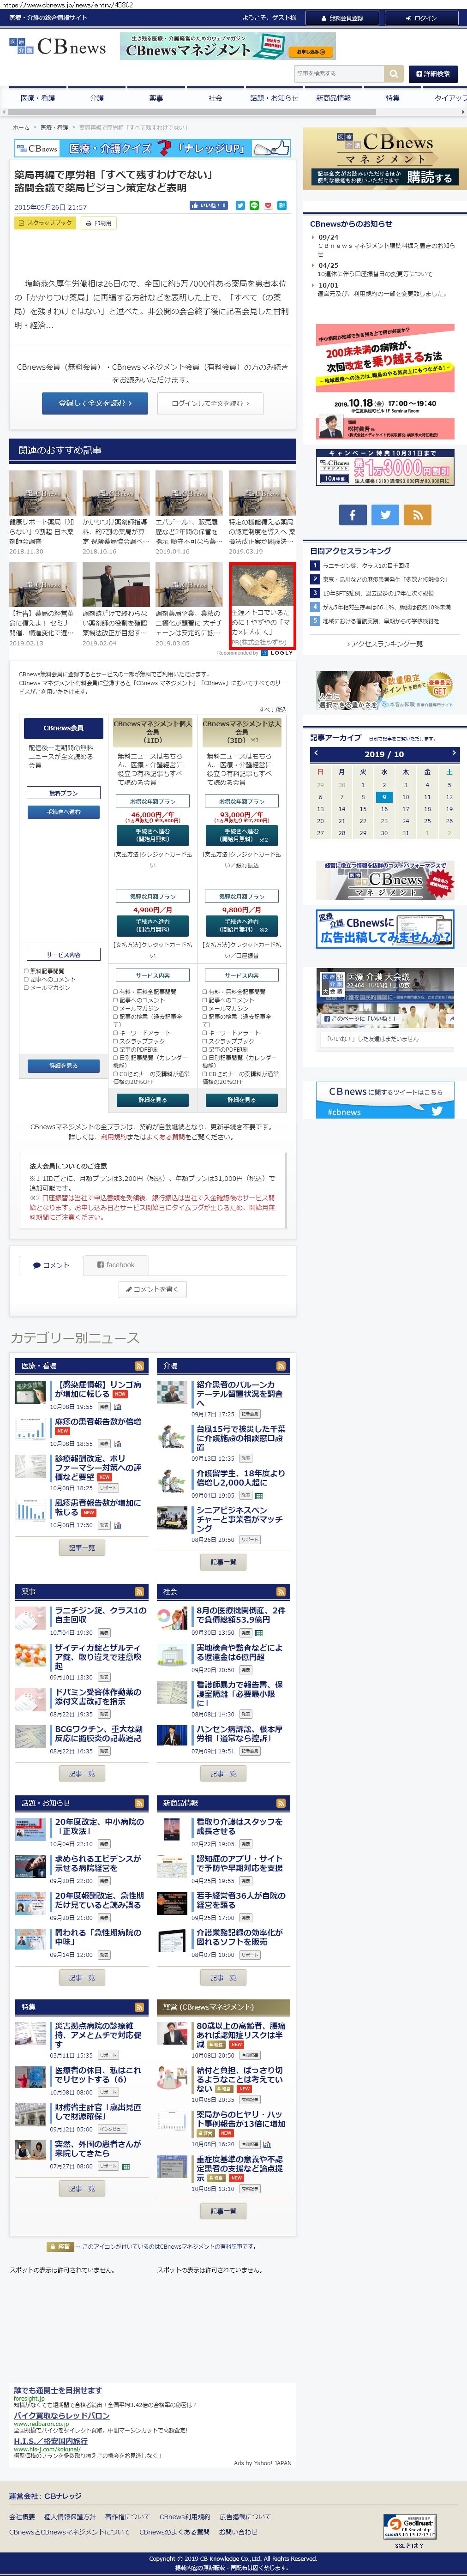The image size is (467, 2576).
Task: Open article ハンセン病訴訟、根本厚労相「通常なら控訴」
Action: [x=239, y=1733]
